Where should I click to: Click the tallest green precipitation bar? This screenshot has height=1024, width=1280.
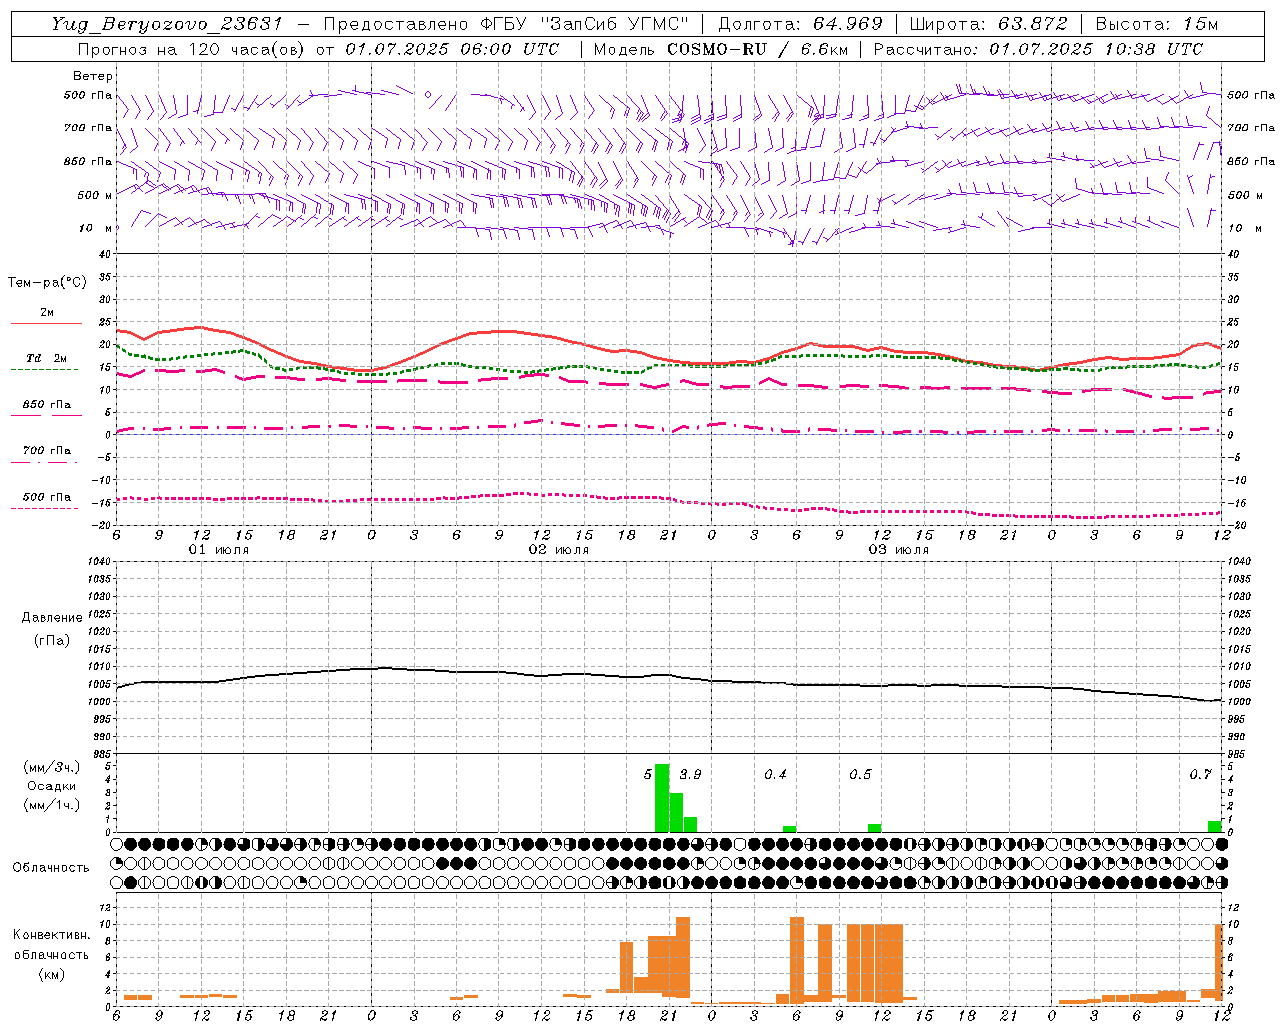662,798
